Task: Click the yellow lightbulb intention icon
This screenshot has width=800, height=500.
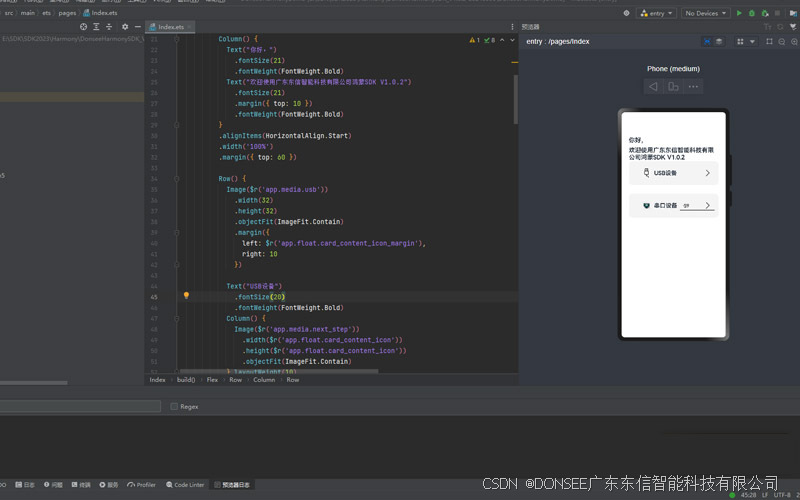Action: (186, 296)
